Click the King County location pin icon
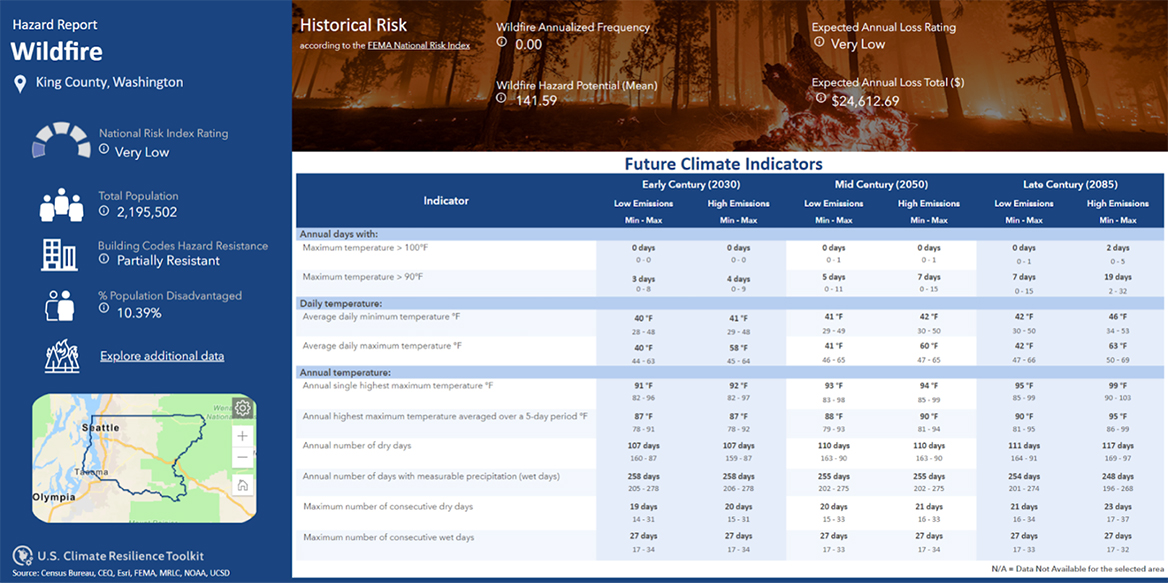 (x=19, y=84)
